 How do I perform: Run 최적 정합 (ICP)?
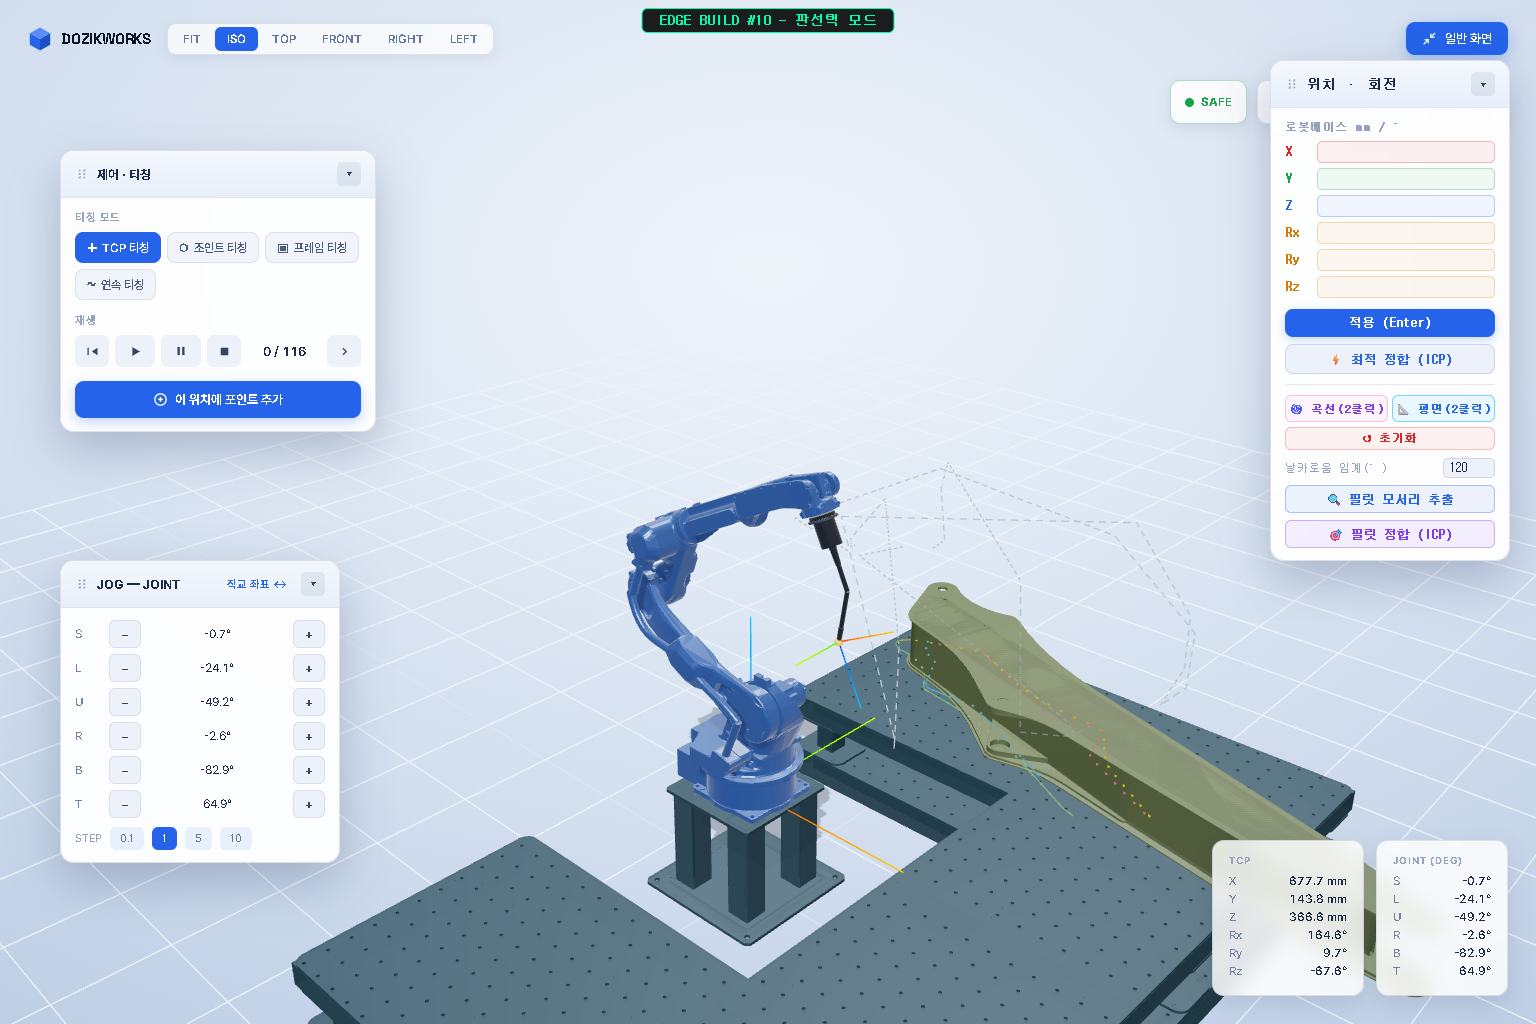1390,360
